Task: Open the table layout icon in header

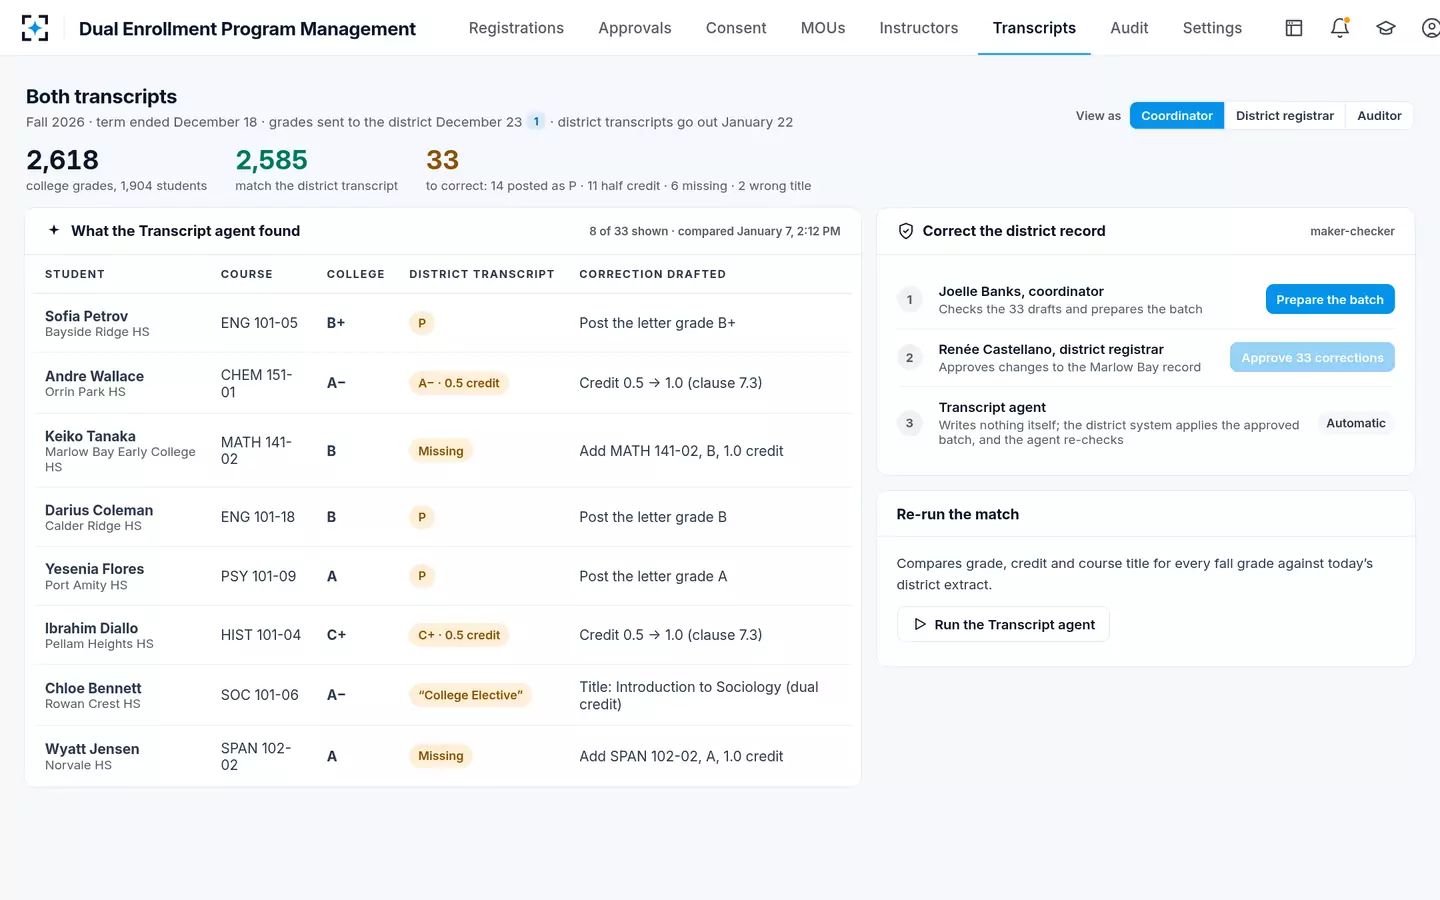Action: coord(1294,28)
